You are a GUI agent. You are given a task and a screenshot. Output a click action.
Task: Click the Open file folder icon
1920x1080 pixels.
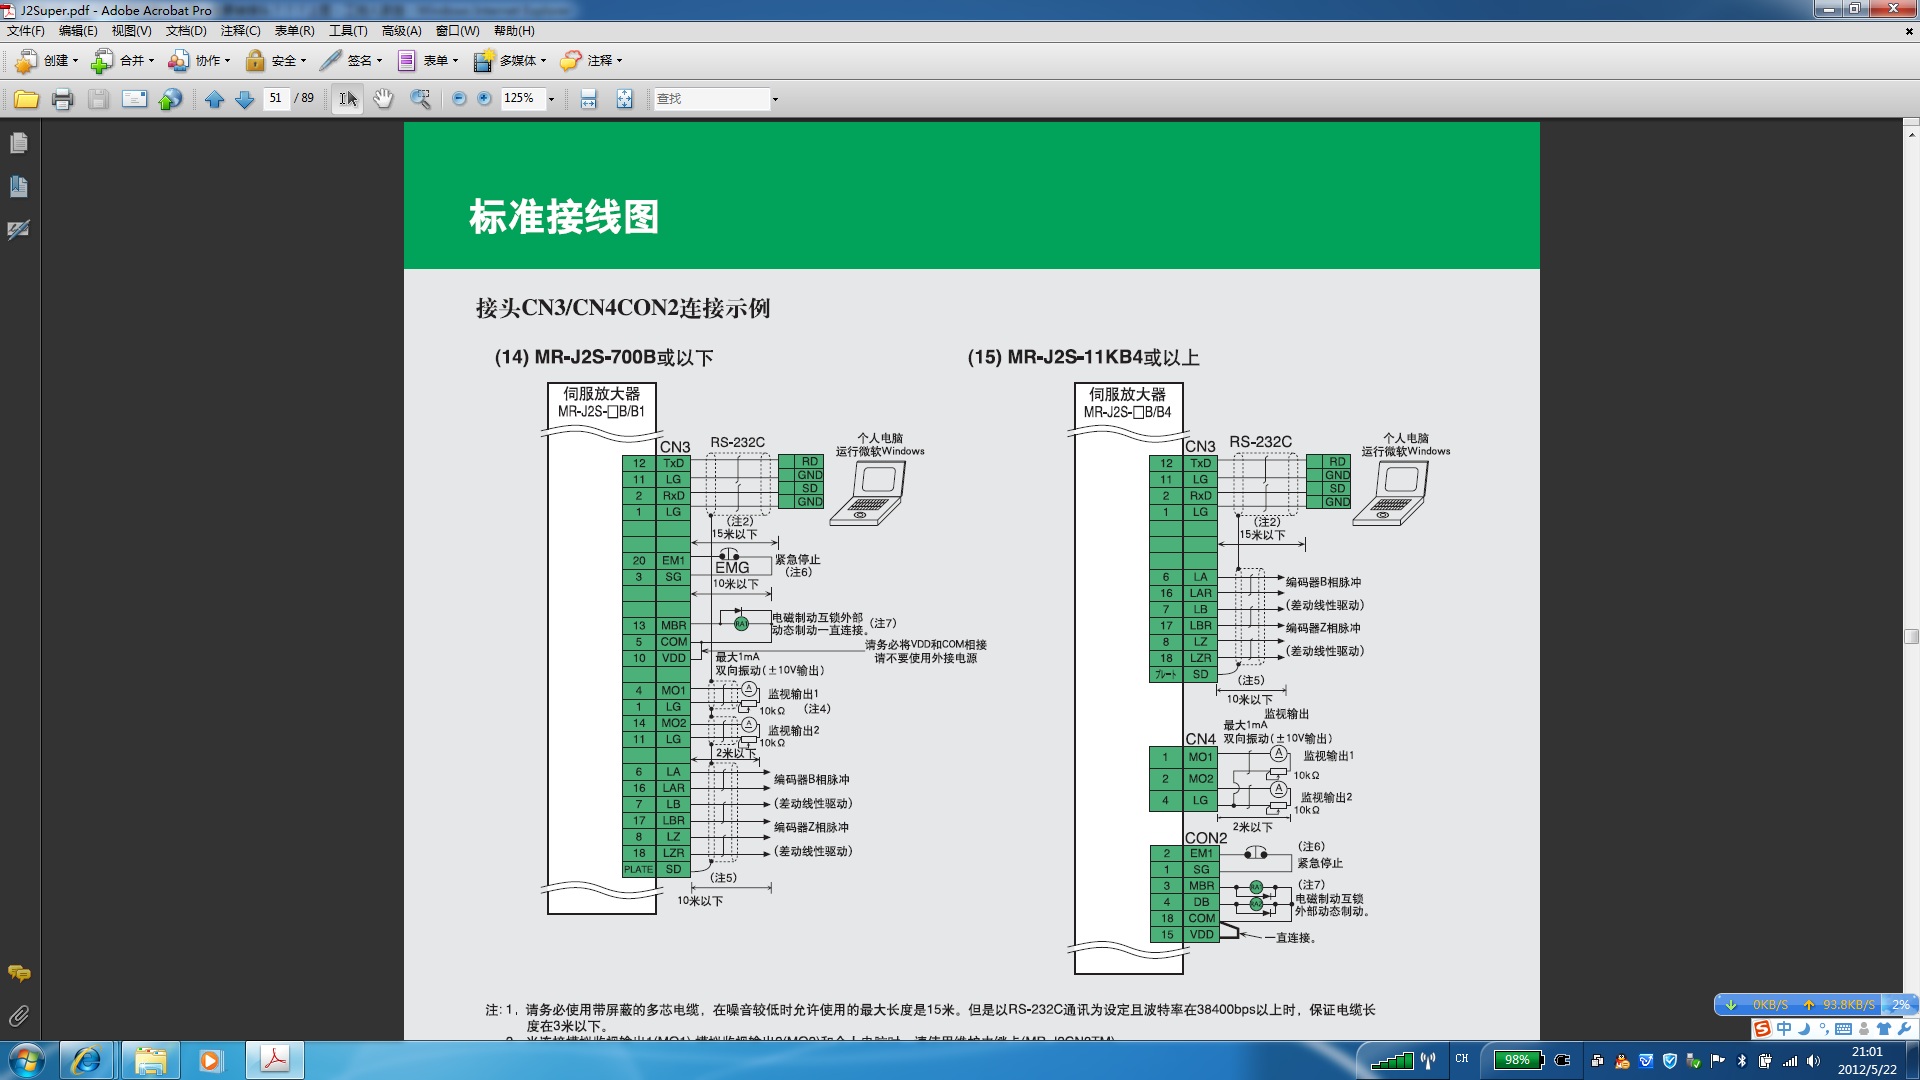[x=26, y=99]
